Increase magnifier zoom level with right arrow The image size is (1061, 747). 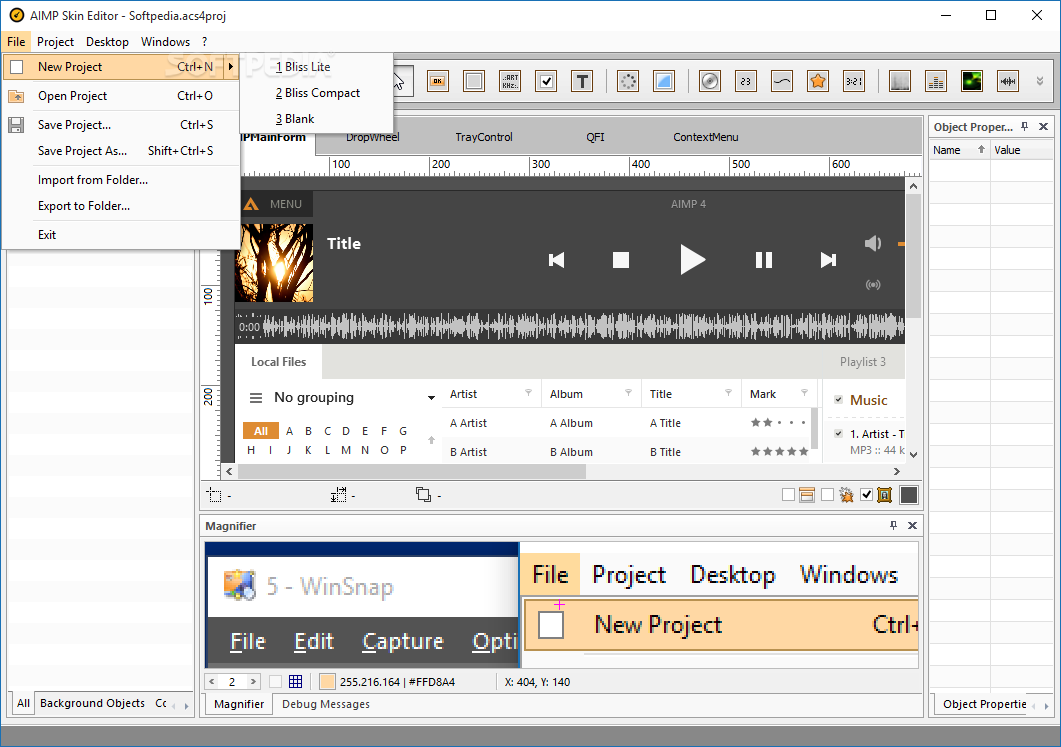(253, 681)
